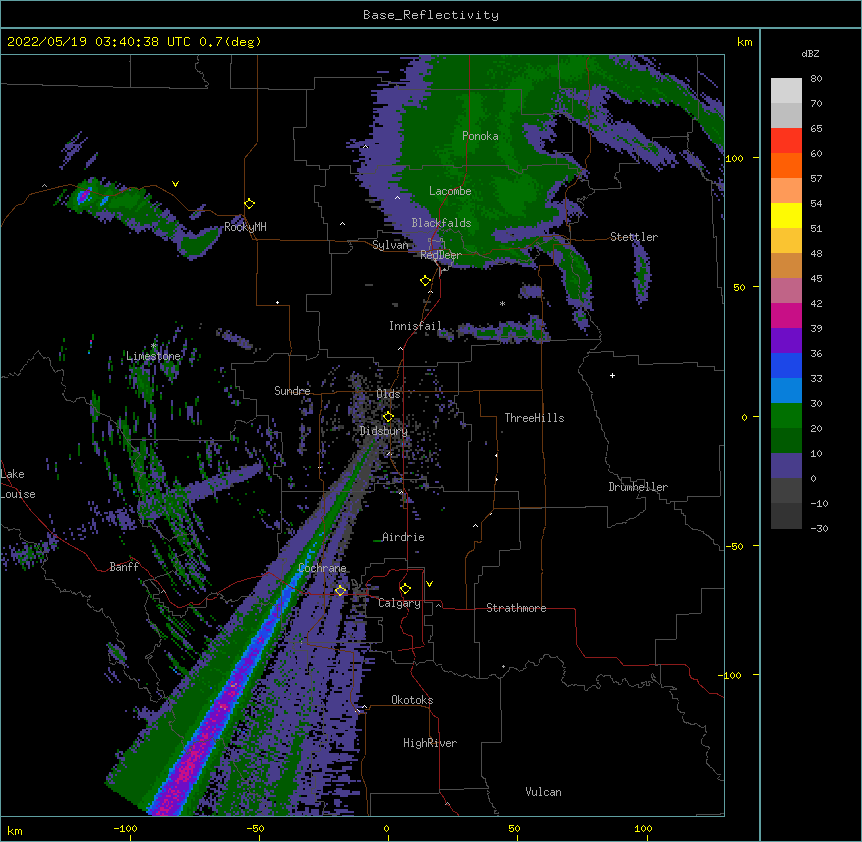The height and width of the screenshot is (842, 862).
Task: Click the 80 value in the dBZ legend
Action: coord(816,79)
